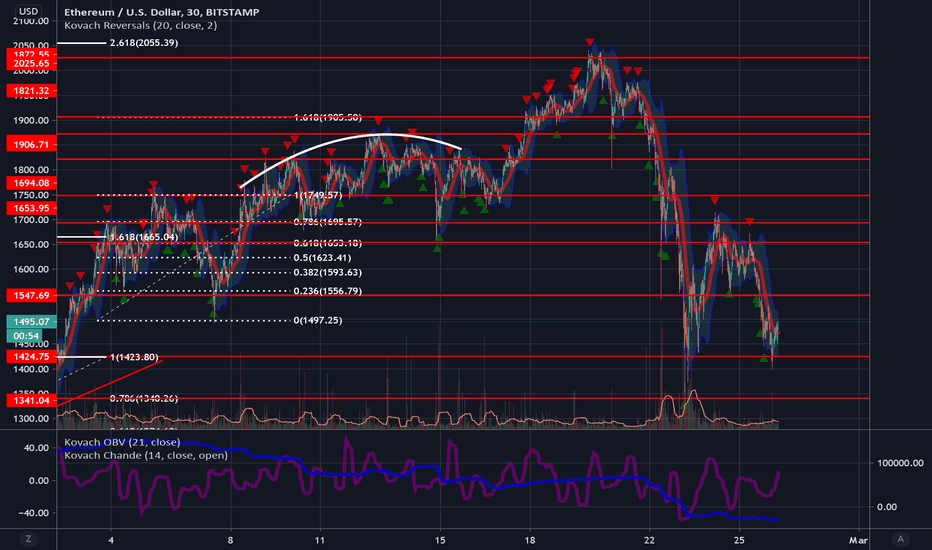Select the red diagonal trend line
Screen dimensions: 932x550
click(x=109, y=383)
